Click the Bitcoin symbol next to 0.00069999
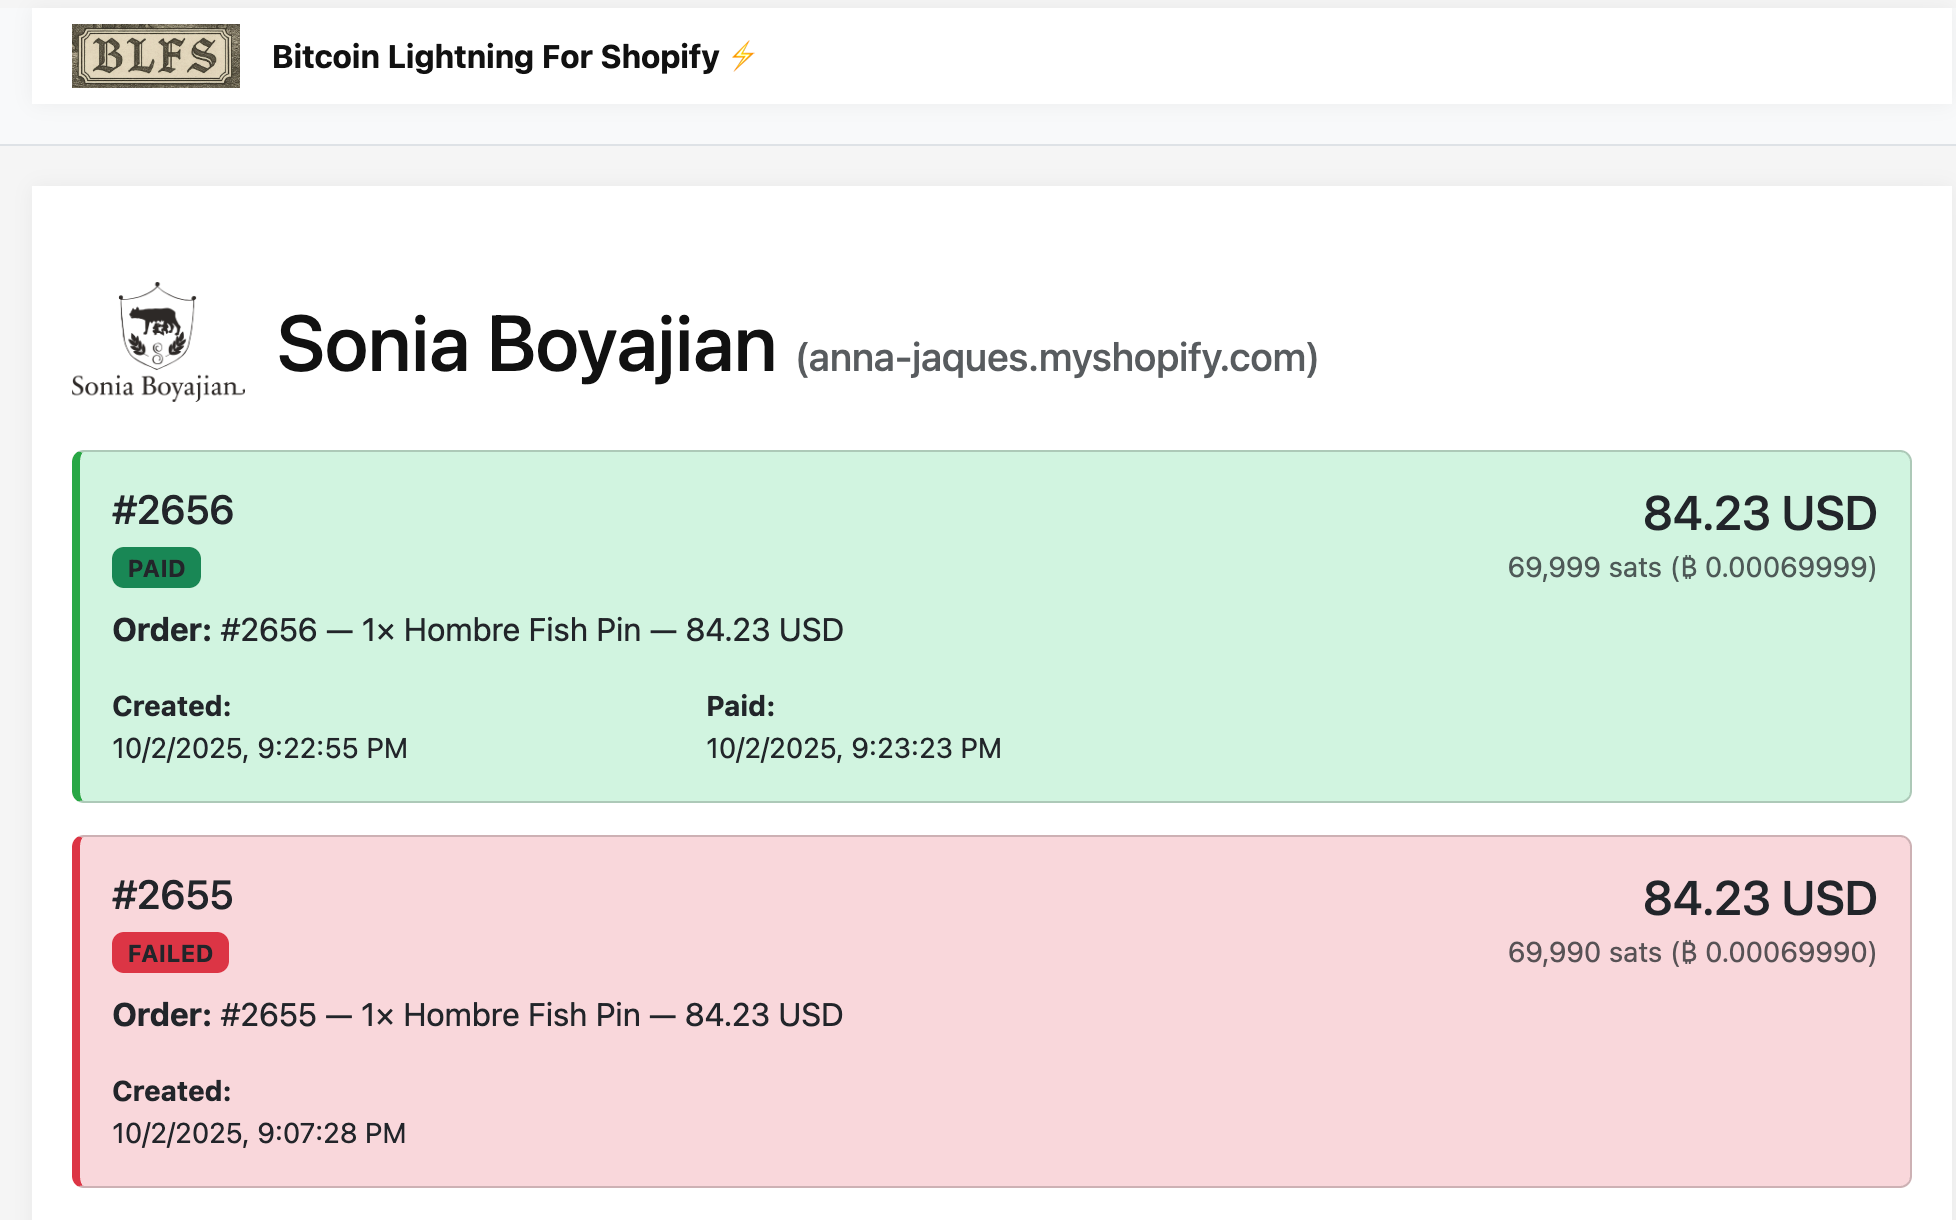The image size is (1956, 1220). click(1689, 566)
